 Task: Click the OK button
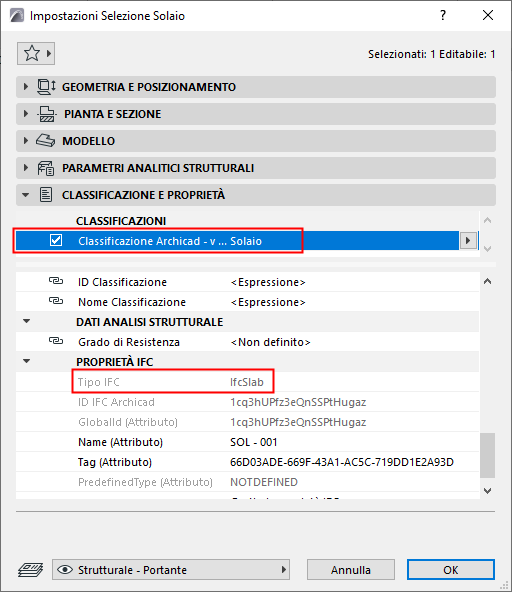click(x=450, y=570)
